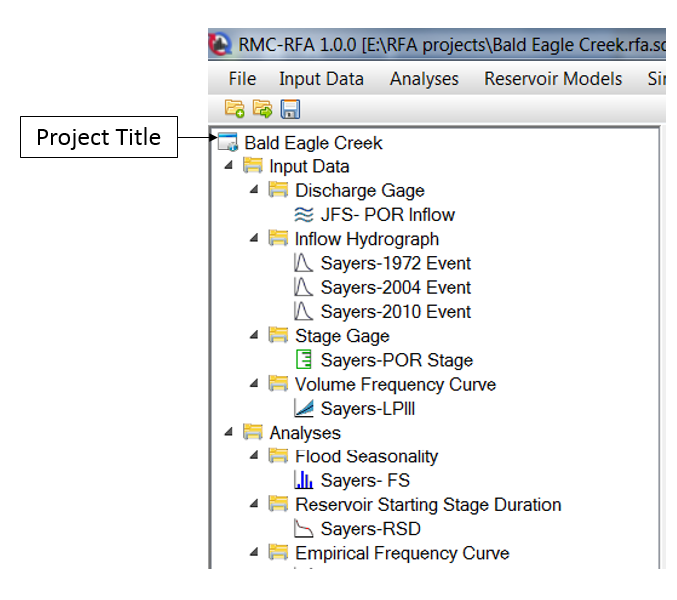Click the Bald Eagle Creek project icon
677x600 pixels.
pos(228,142)
